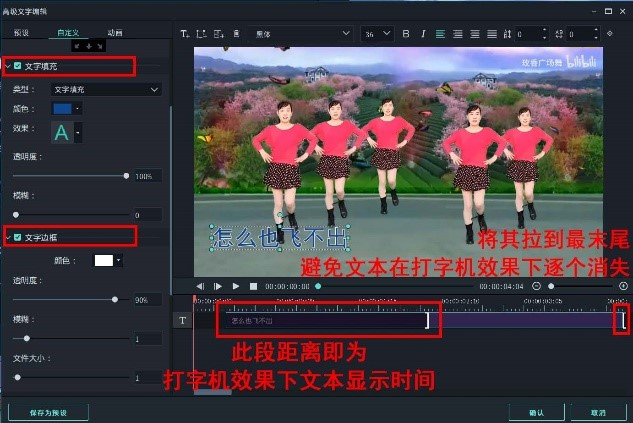The image size is (633, 423).
Task: Justify the text alignment
Action: tap(492, 34)
